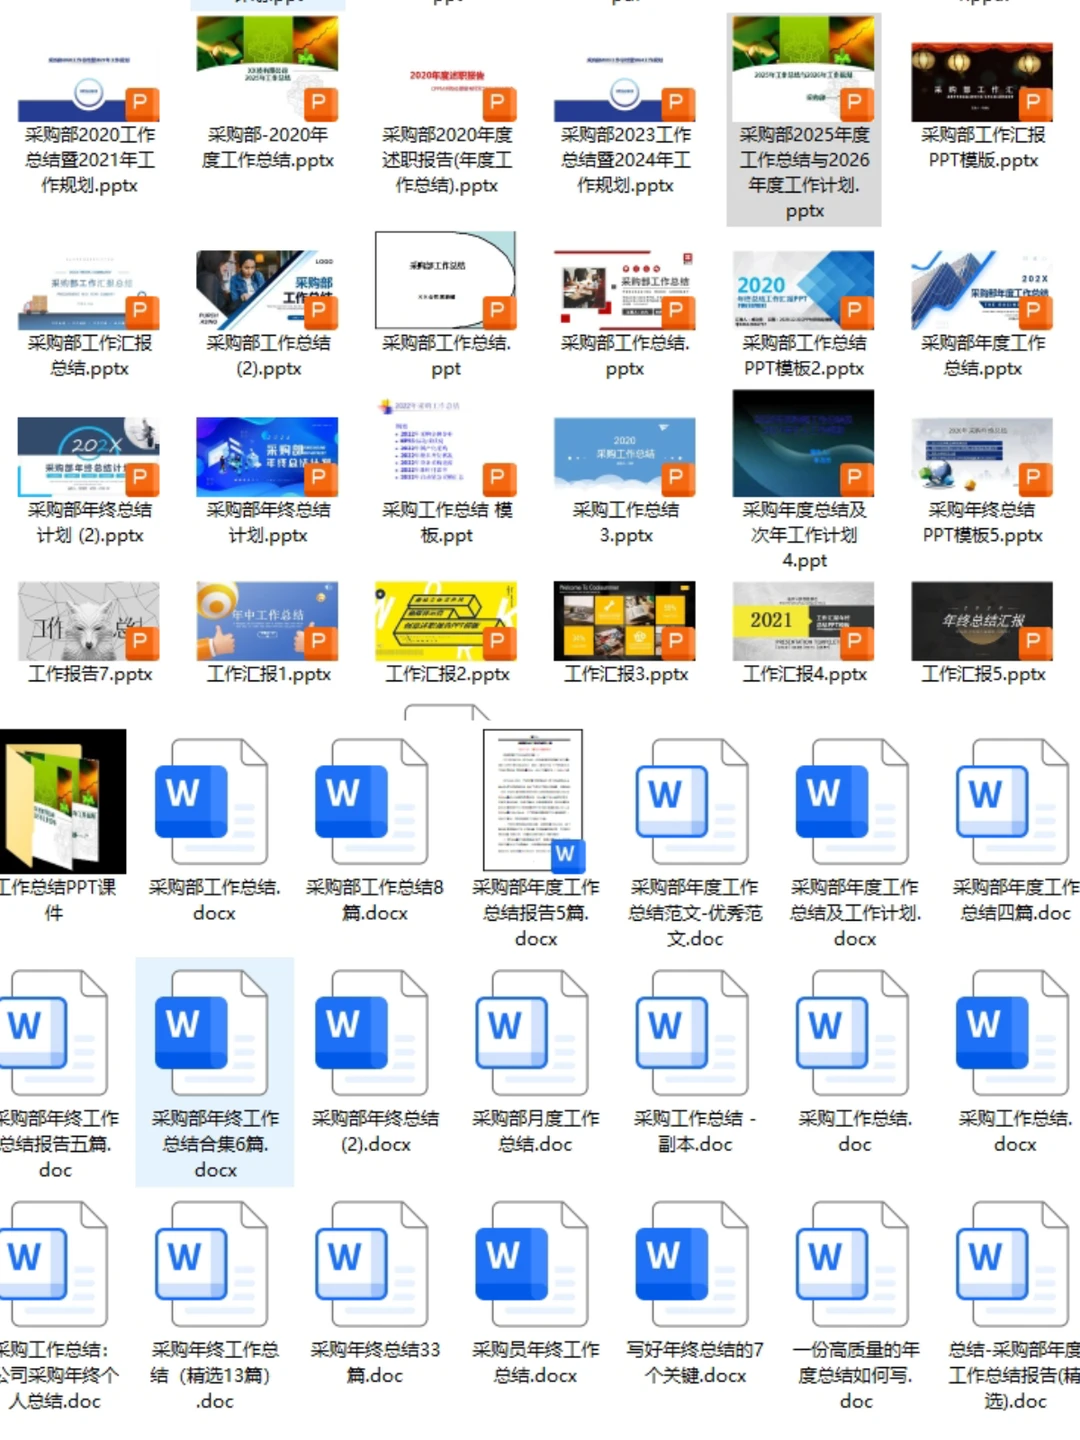Select 采购部工作总结8篇.docx Word icon
Image resolution: width=1080 pixels, height=1440 pixels.
372,802
